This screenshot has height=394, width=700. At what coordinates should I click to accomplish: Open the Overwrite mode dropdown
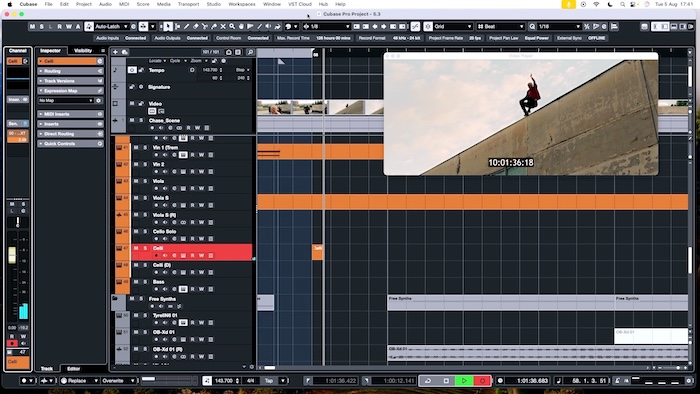118,381
